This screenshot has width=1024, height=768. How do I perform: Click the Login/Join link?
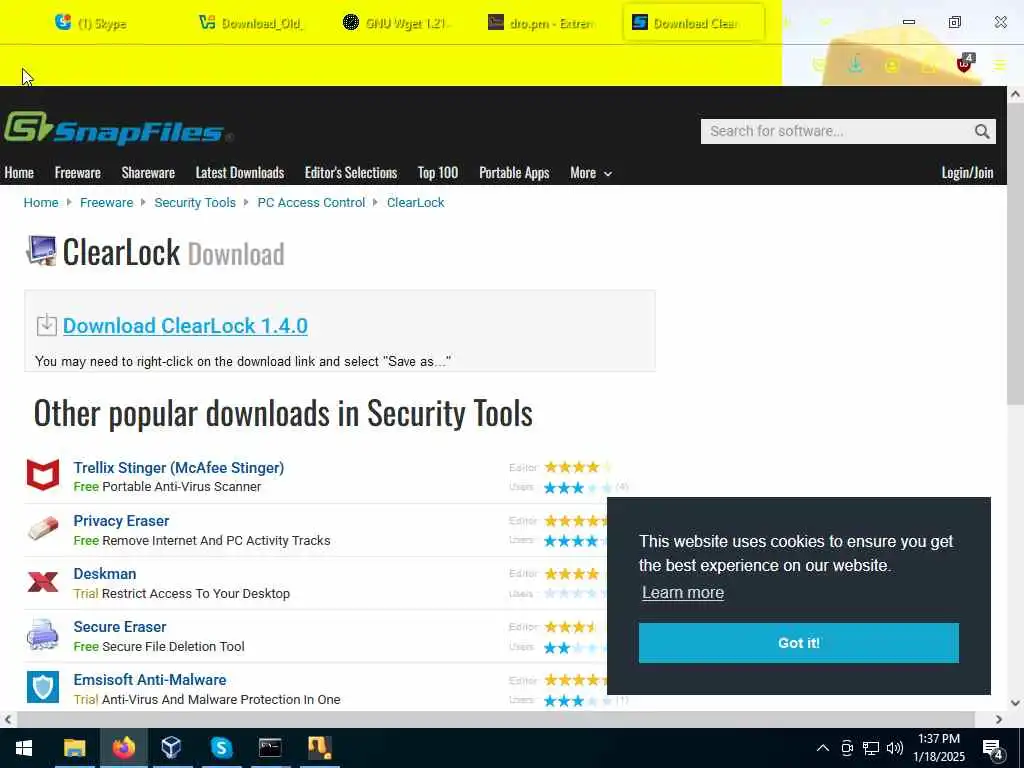(967, 172)
